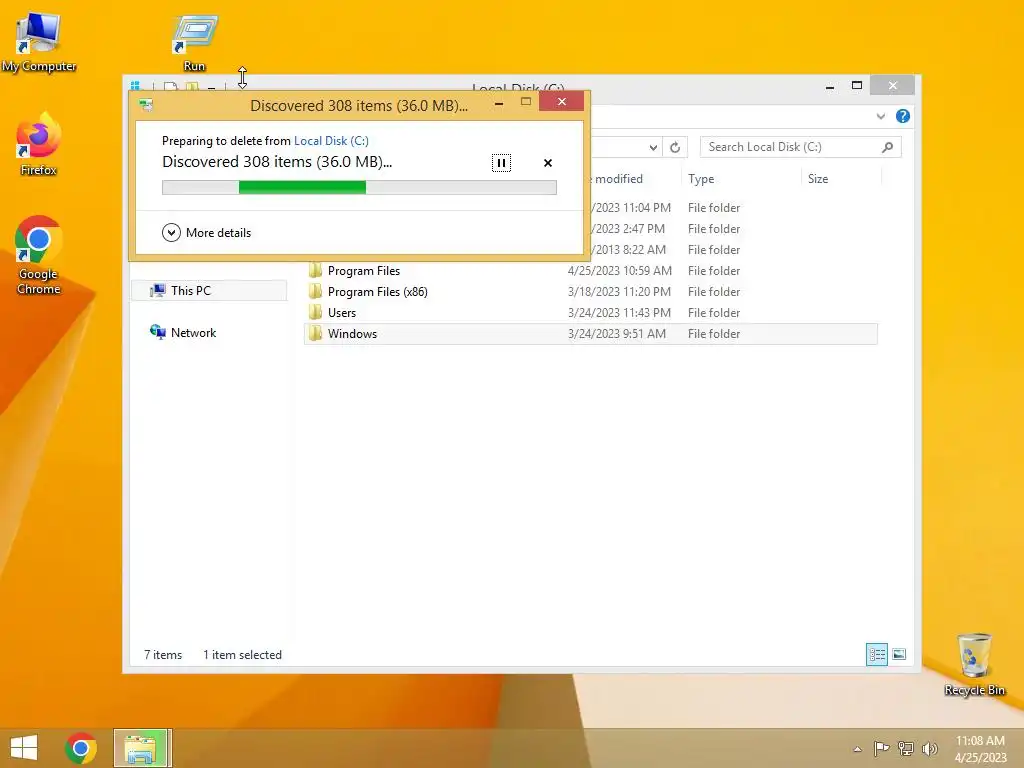
Task: Open the taskbar clock and date
Action: click(x=980, y=749)
